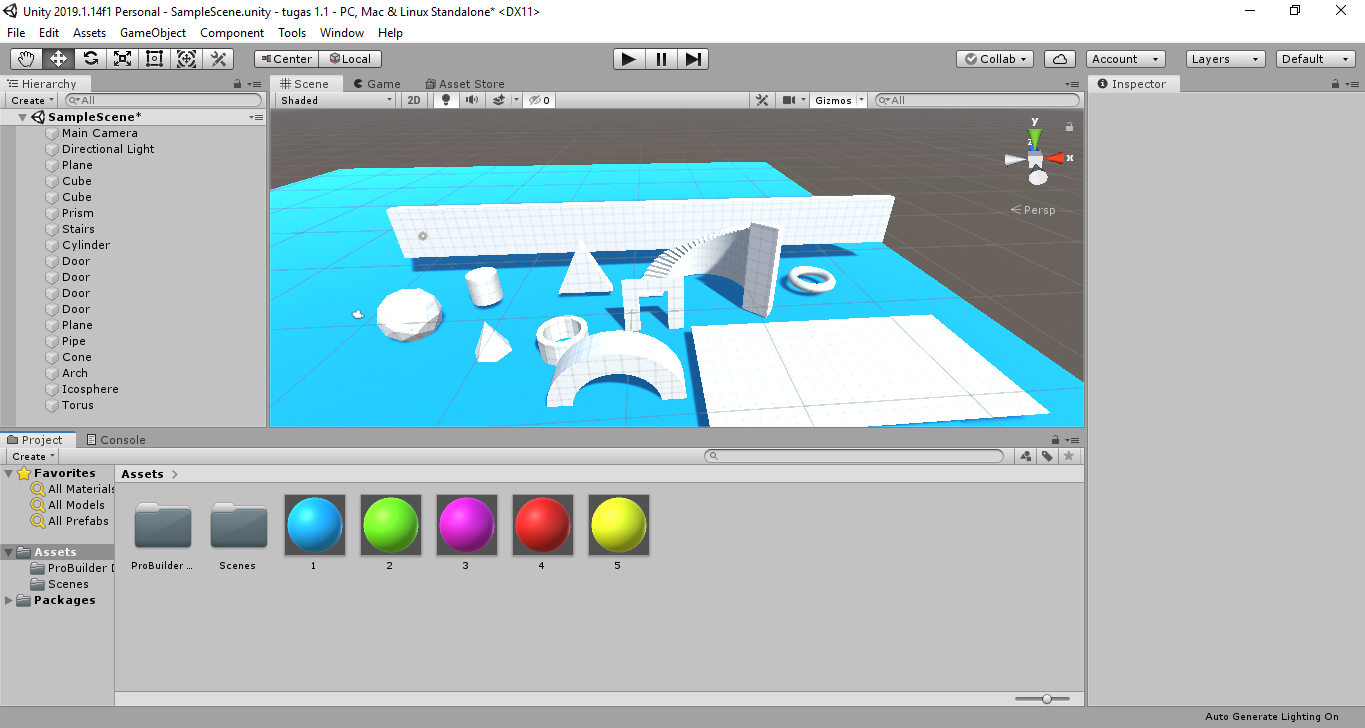
Task: Open Unity cloud services
Action: pyautogui.click(x=1059, y=58)
